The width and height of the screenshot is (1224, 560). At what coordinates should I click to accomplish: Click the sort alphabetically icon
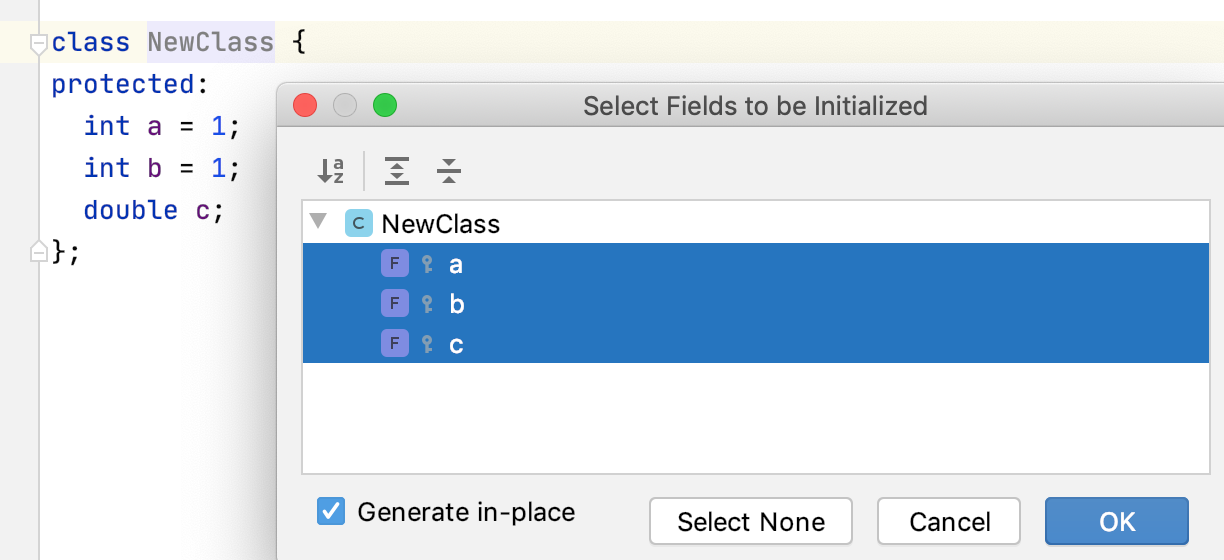331,171
